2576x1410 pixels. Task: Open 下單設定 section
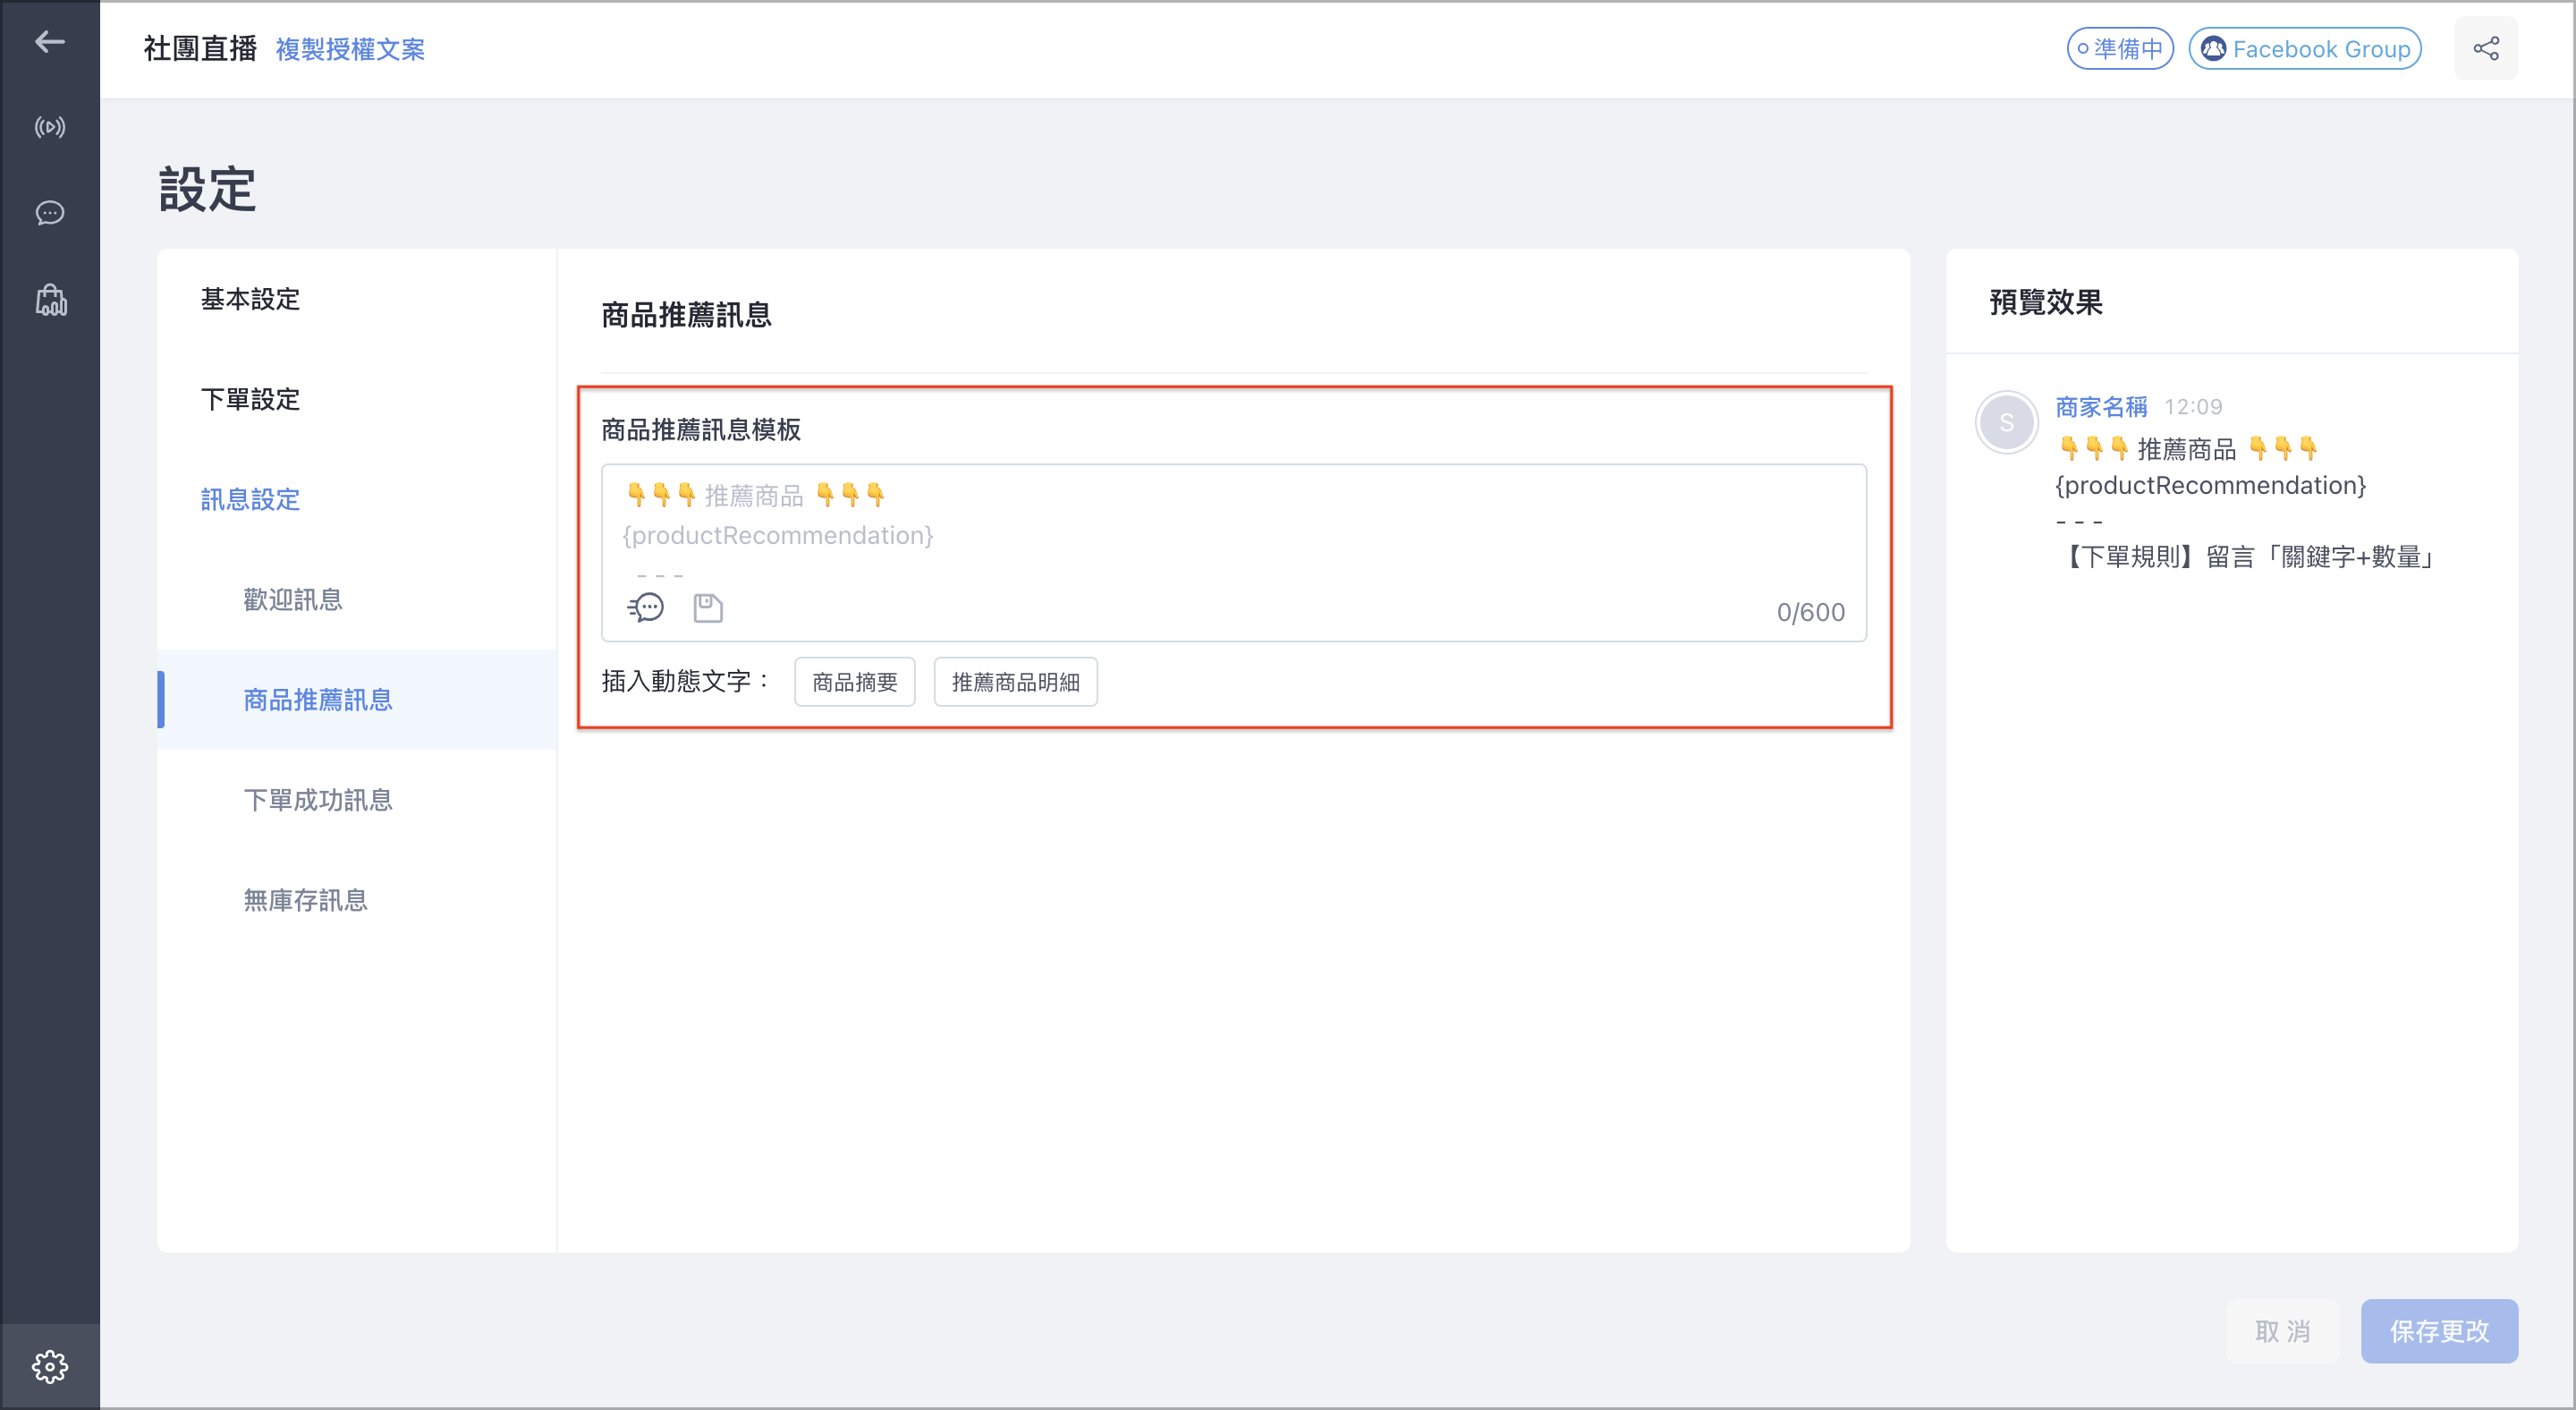pos(250,399)
